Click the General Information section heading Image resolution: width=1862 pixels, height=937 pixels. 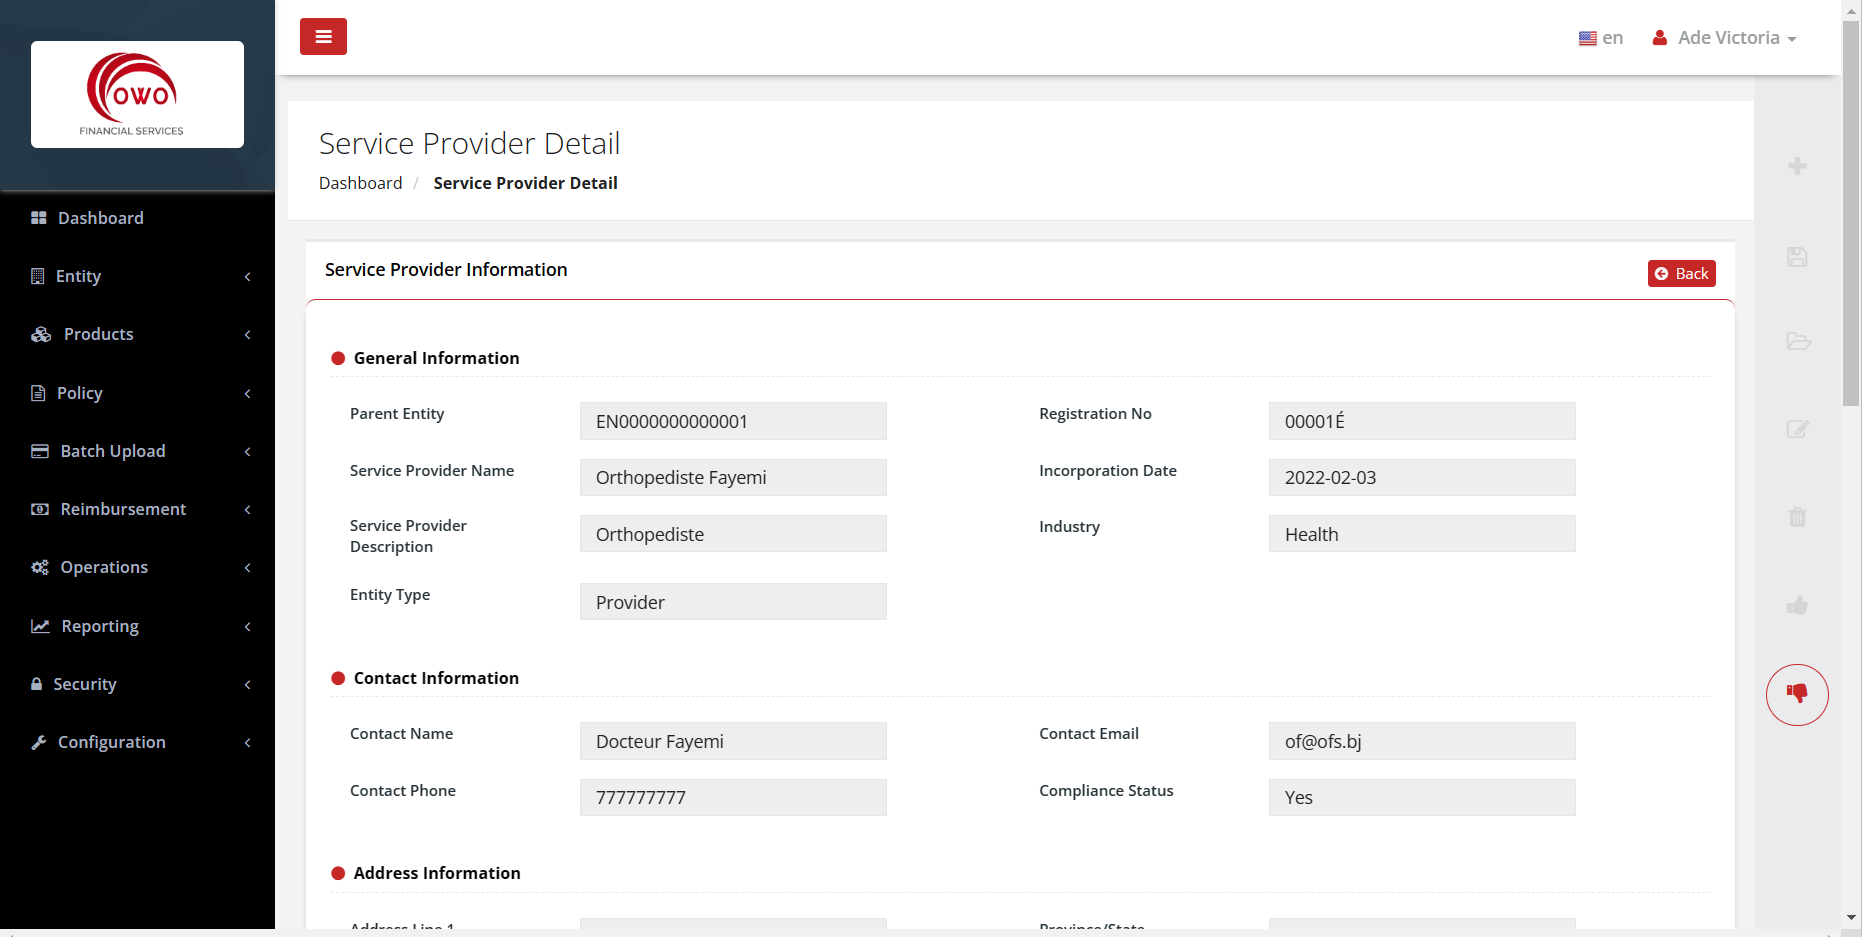pyautogui.click(x=436, y=358)
